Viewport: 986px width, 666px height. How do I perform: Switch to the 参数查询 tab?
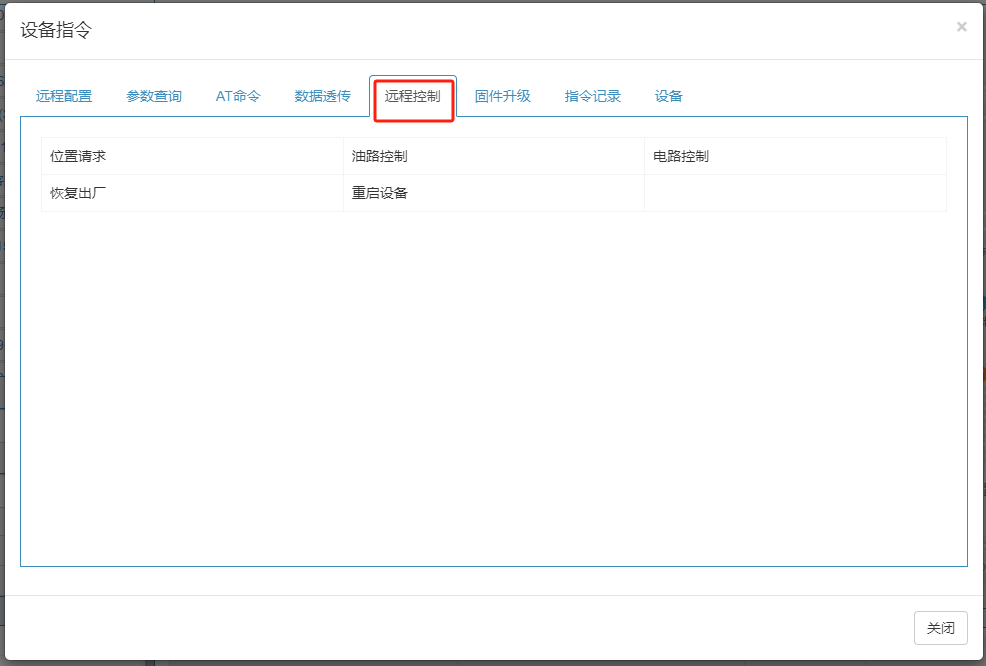tap(154, 97)
